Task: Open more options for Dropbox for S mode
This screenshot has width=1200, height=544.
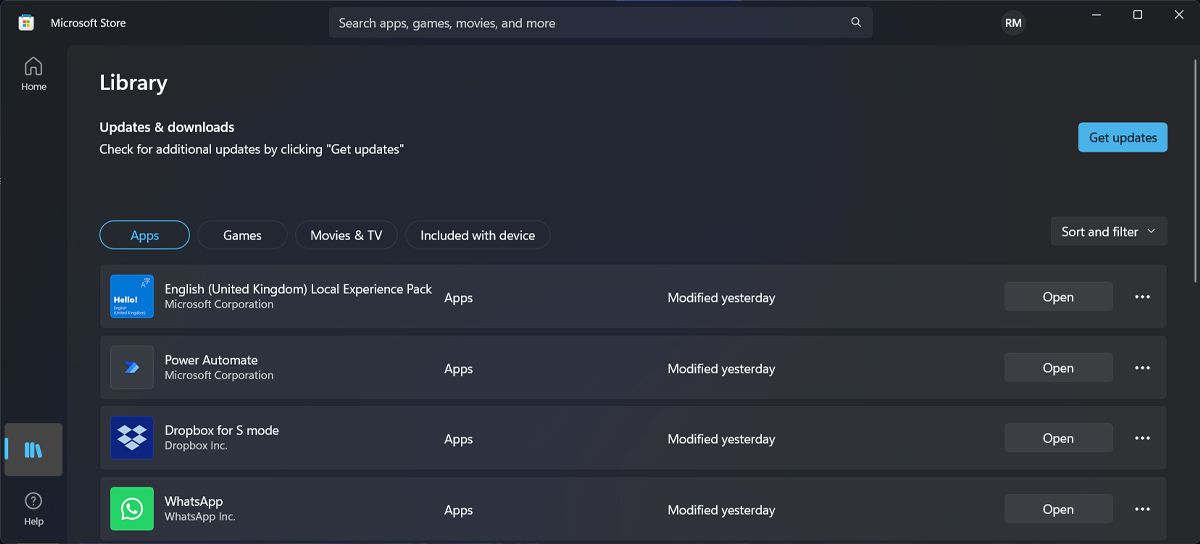Action: pyautogui.click(x=1142, y=438)
